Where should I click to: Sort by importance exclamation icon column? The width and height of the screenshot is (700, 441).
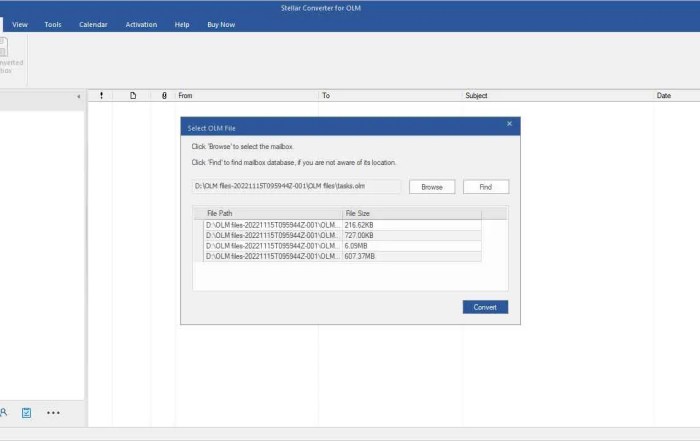(x=101, y=96)
